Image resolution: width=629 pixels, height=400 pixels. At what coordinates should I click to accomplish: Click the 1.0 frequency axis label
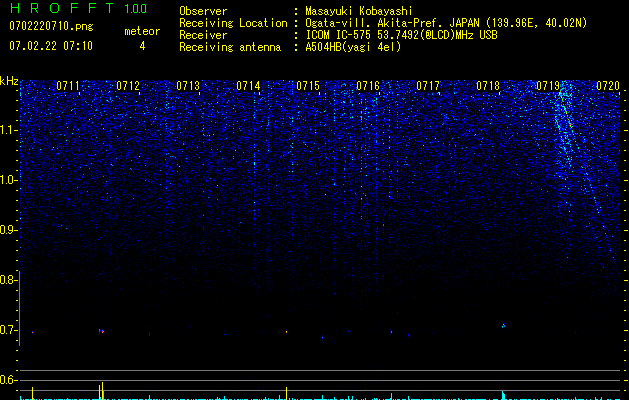click(8, 181)
